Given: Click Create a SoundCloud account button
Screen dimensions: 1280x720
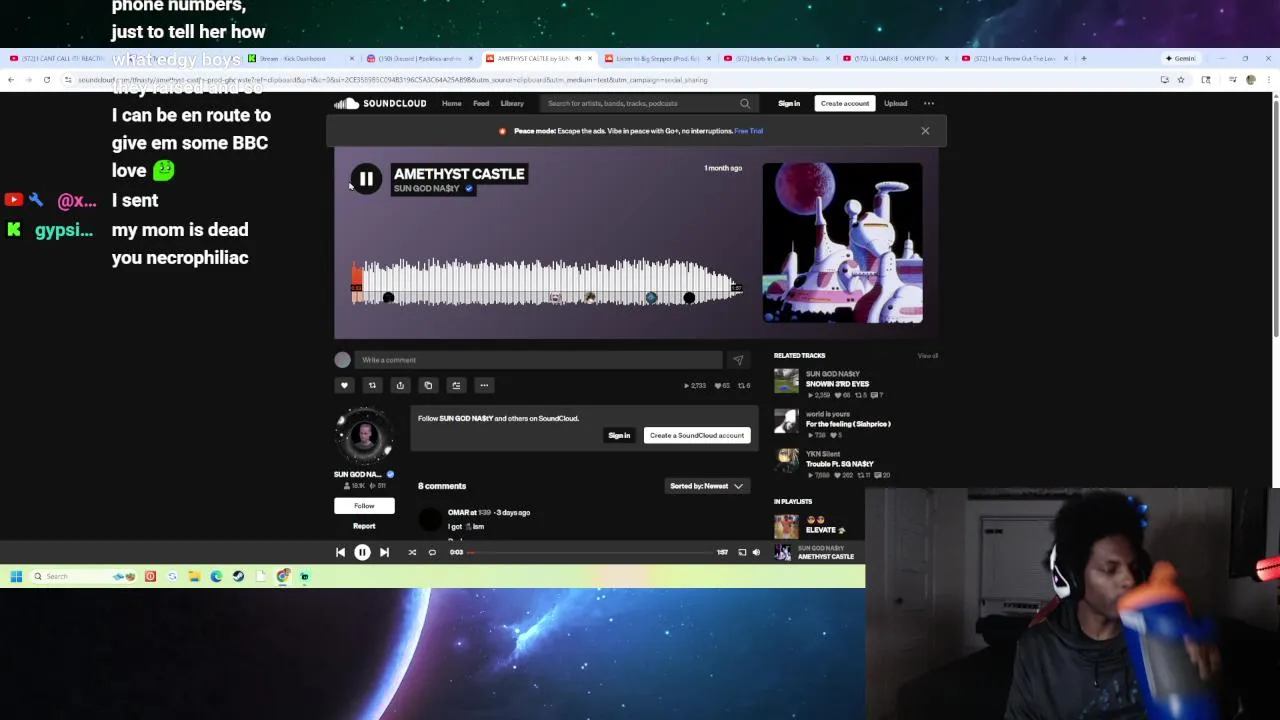Looking at the screenshot, I should [x=697, y=435].
